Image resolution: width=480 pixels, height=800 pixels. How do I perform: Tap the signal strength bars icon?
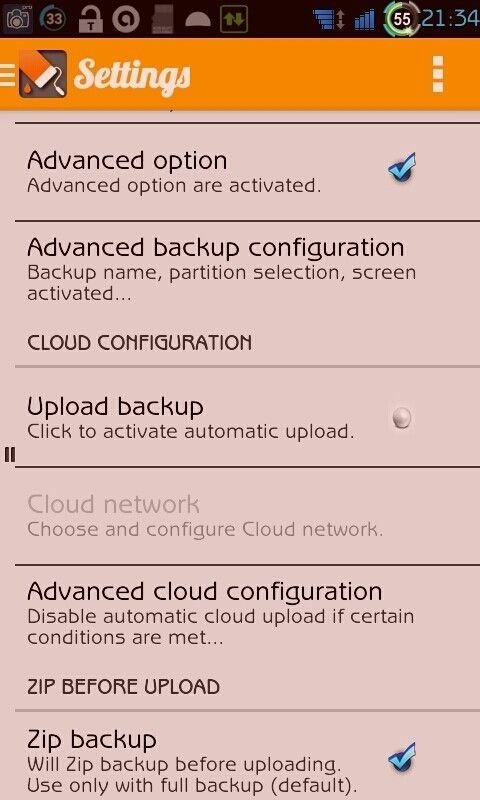[x=365, y=20]
